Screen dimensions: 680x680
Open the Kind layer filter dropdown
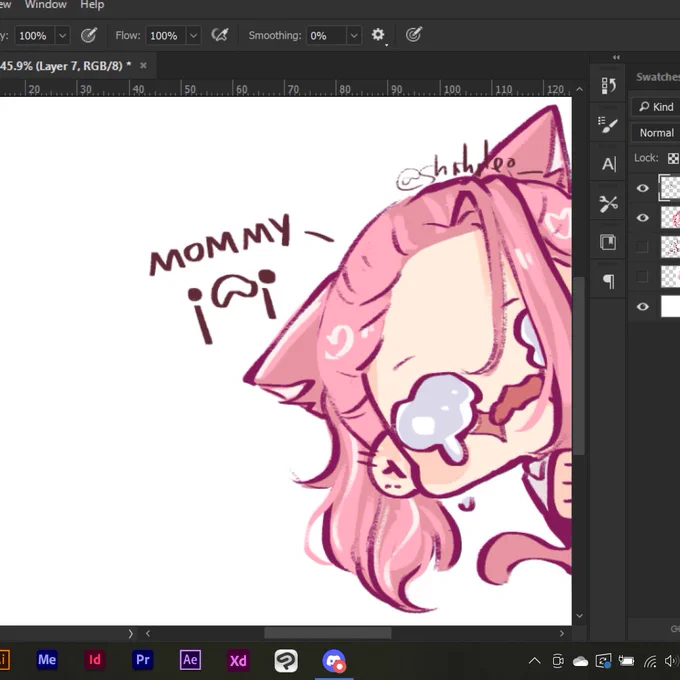pyautogui.click(x=656, y=107)
